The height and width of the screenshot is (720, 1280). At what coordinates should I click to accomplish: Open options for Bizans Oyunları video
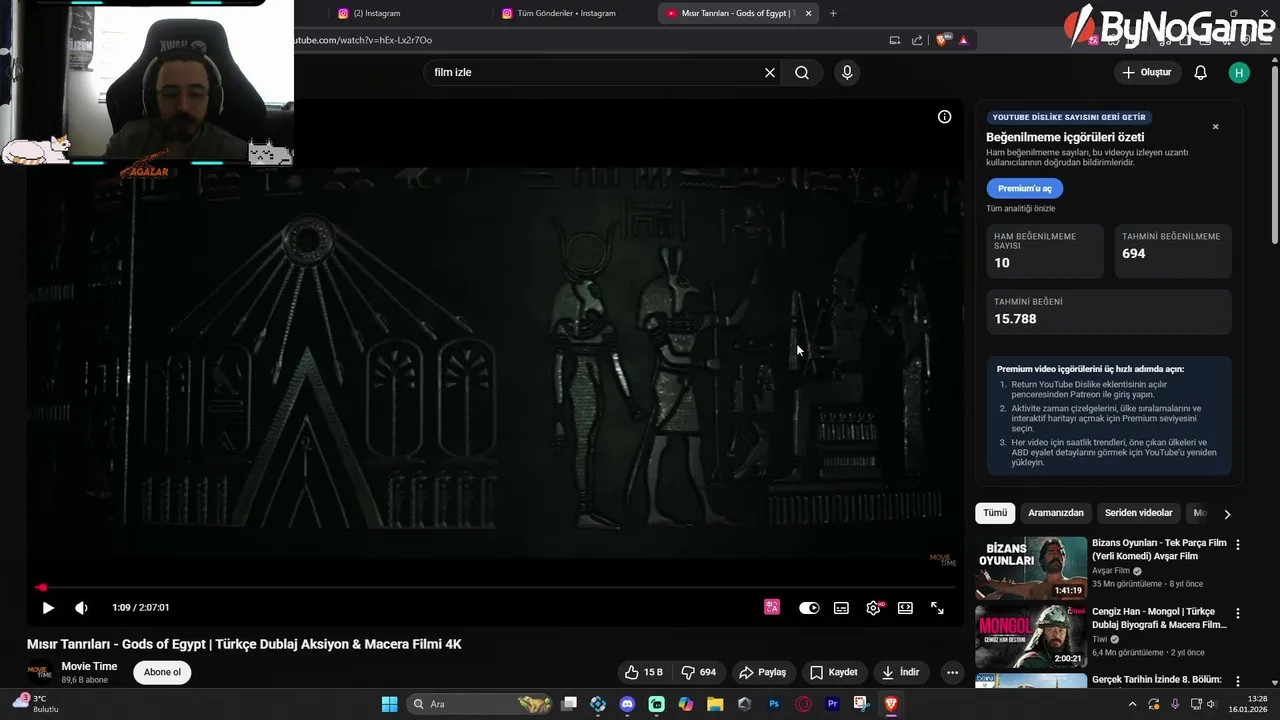(x=1238, y=545)
